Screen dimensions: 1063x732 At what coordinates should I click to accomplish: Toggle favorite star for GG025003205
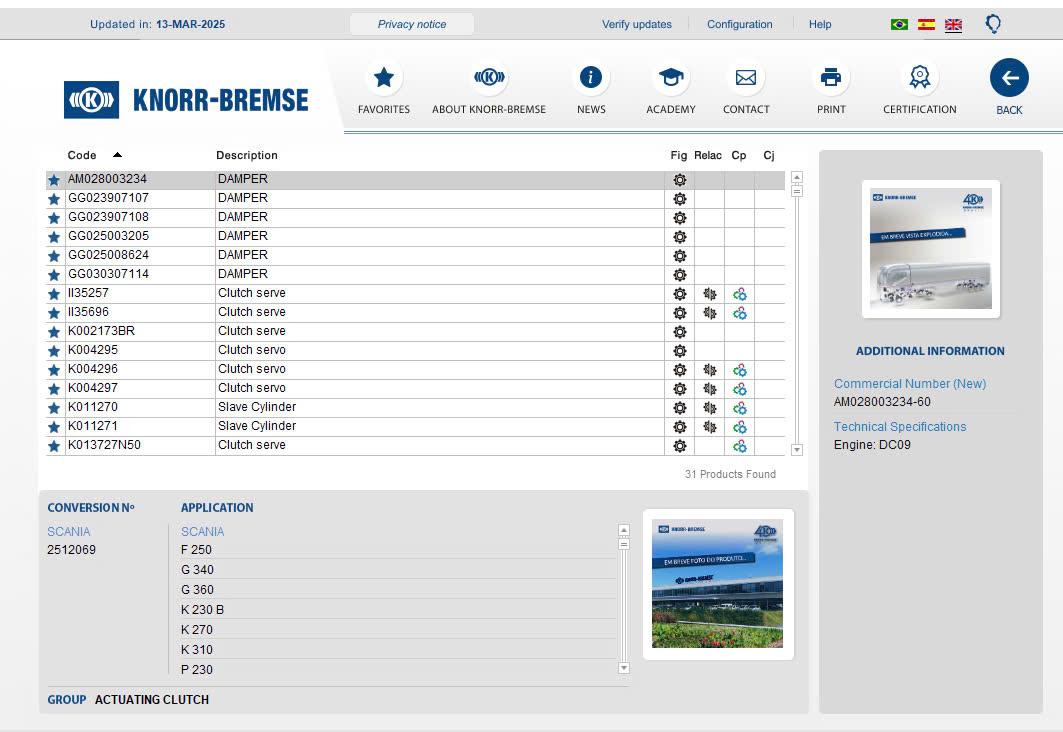coord(54,237)
